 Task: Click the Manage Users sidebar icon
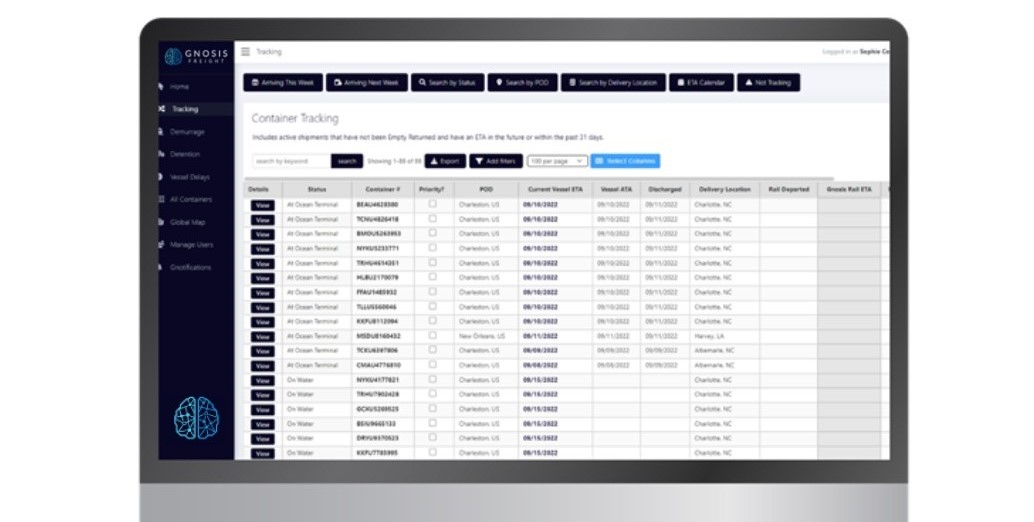click(x=162, y=245)
